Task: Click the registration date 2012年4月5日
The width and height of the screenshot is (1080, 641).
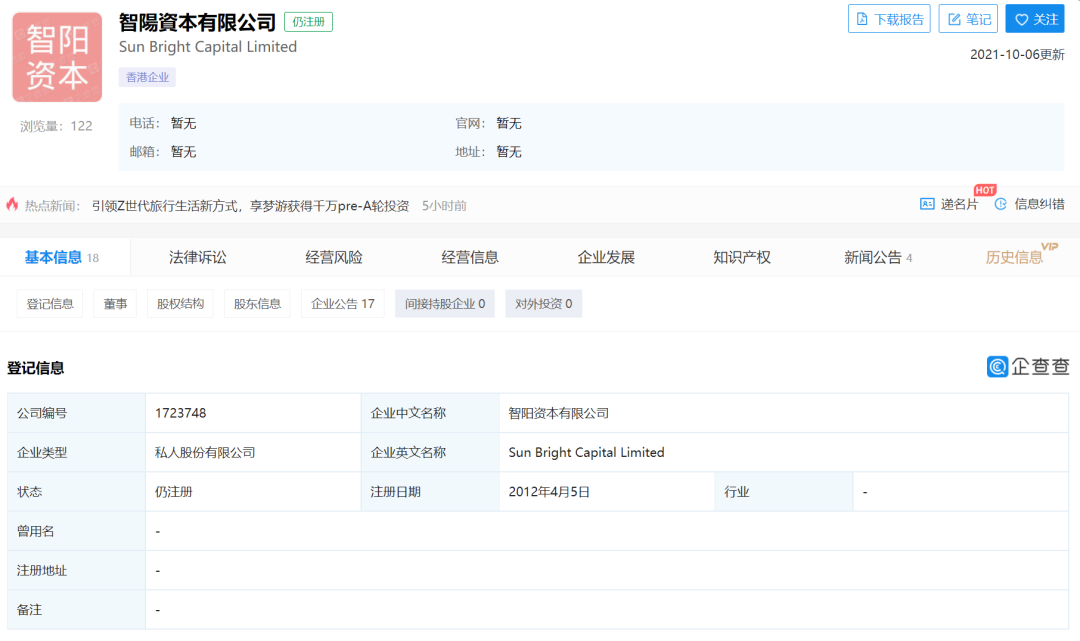Action: 549,492
